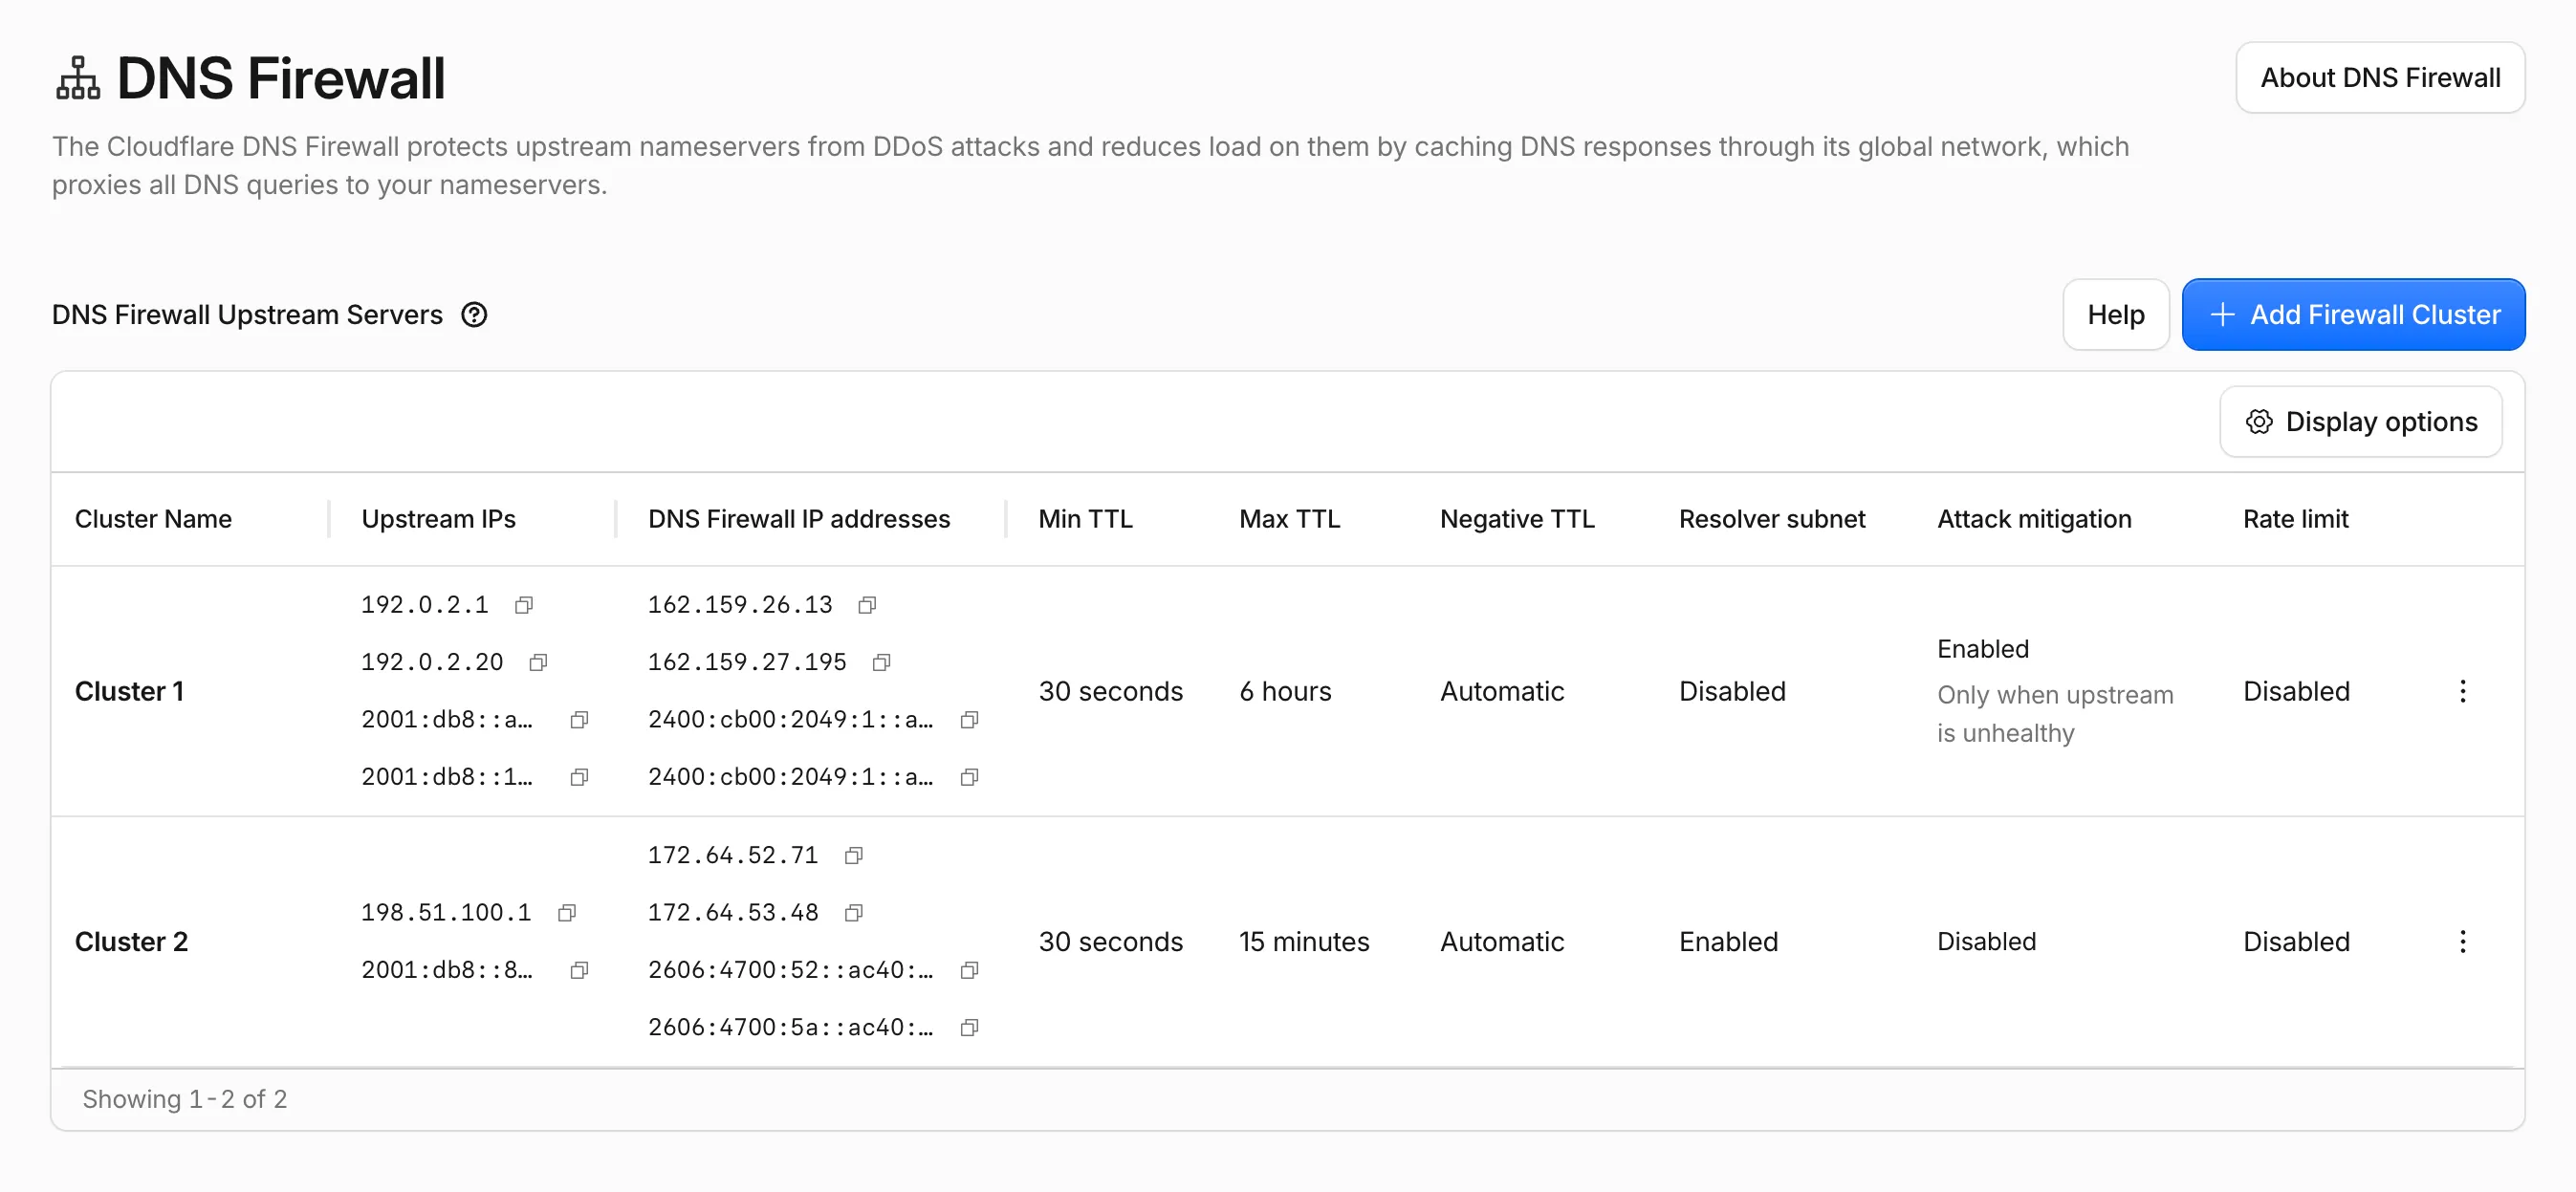
Task: Copy upstream IP 192.0.2.1
Action: (x=524, y=605)
